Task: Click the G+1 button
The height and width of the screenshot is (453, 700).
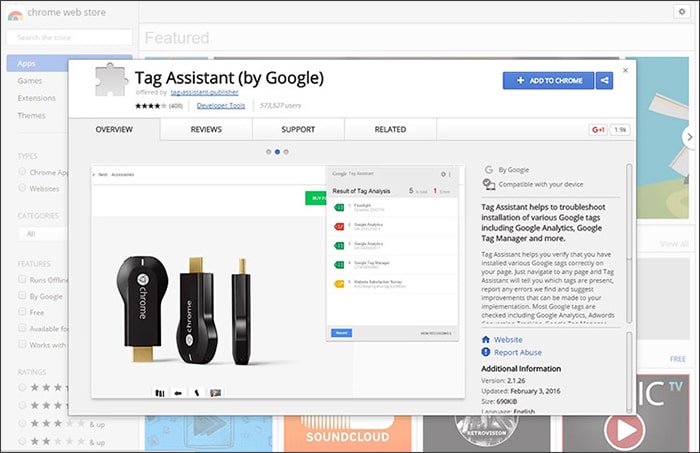Action: click(598, 130)
